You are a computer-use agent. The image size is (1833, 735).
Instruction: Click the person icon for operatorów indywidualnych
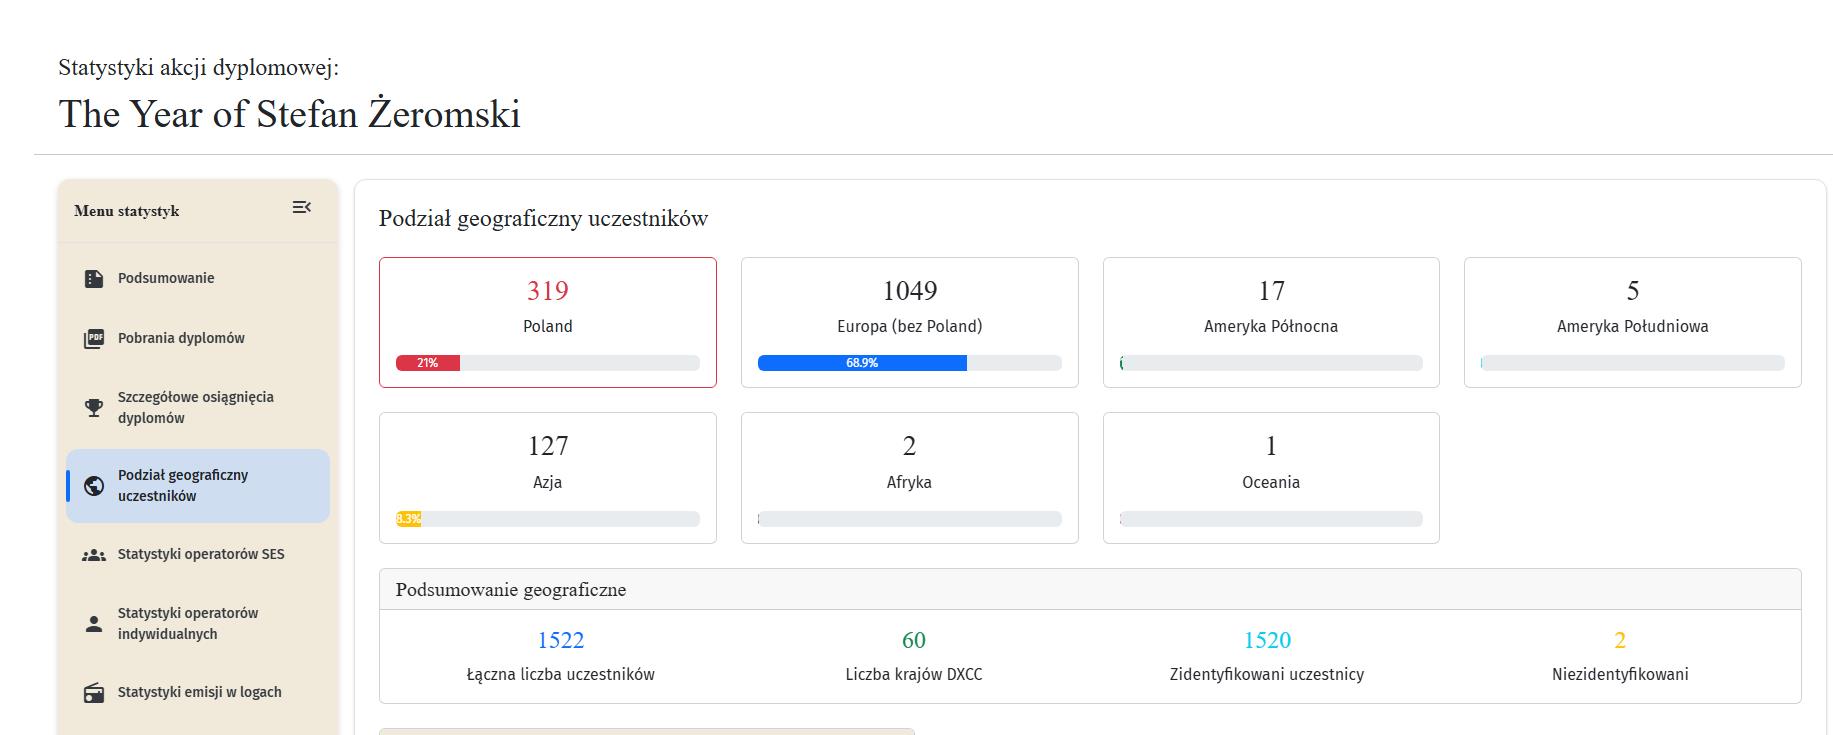pyautogui.click(x=94, y=624)
